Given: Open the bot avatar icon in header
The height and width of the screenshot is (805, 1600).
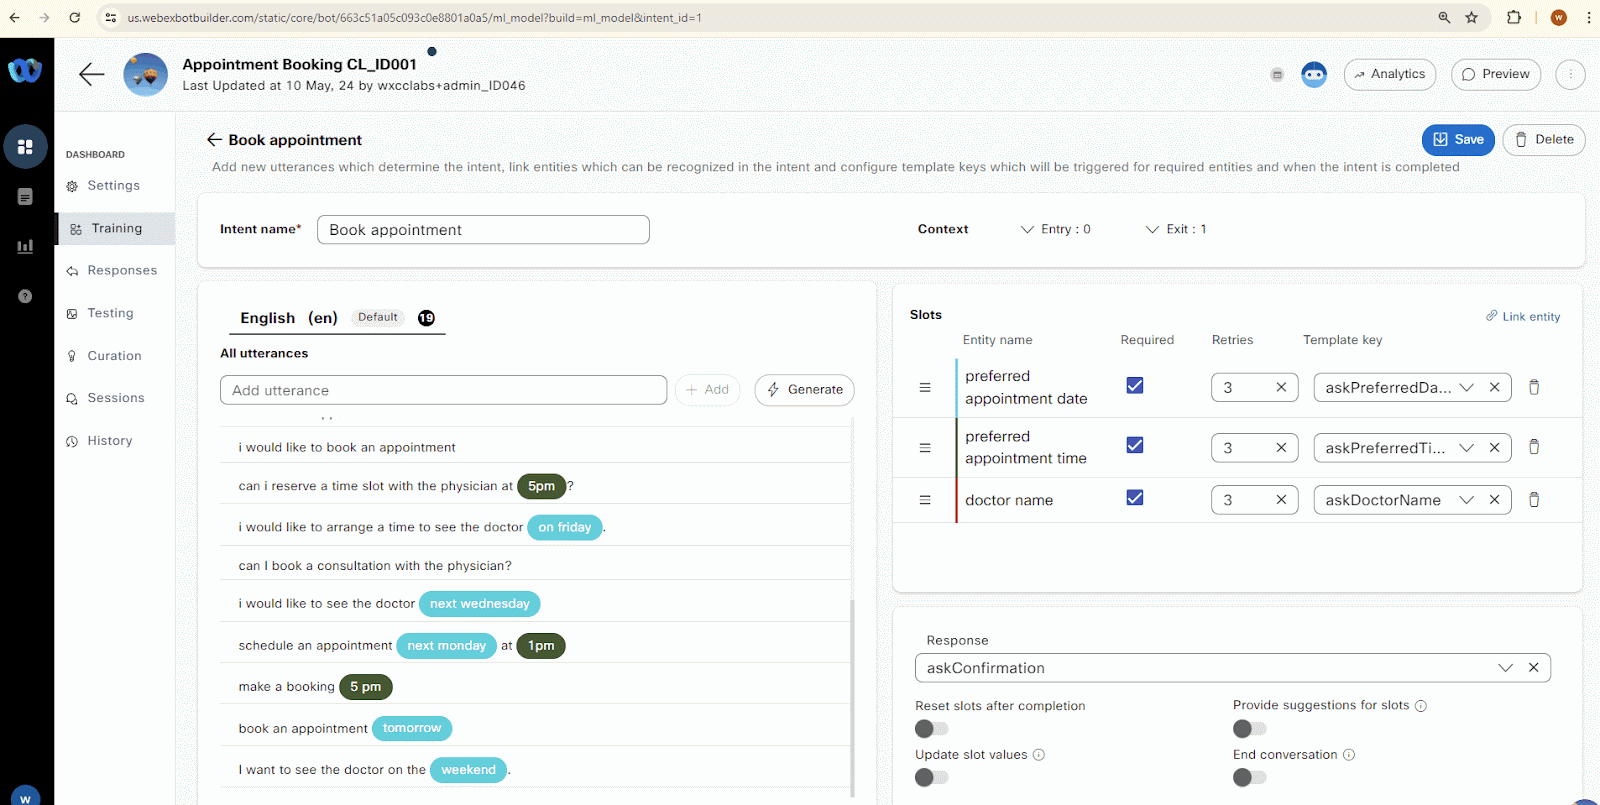Looking at the screenshot, I should pos(1314,74).
